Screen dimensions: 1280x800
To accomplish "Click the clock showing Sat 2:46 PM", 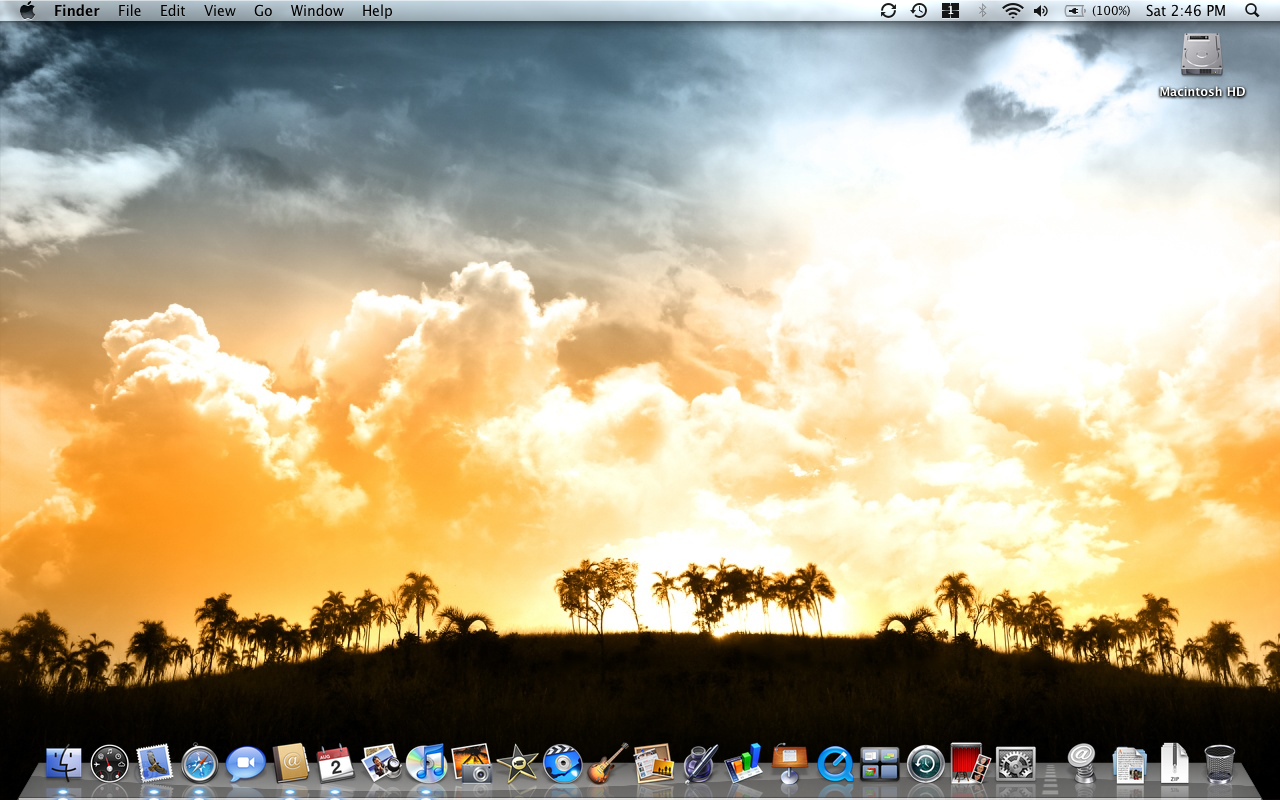I will (1186, 11).
